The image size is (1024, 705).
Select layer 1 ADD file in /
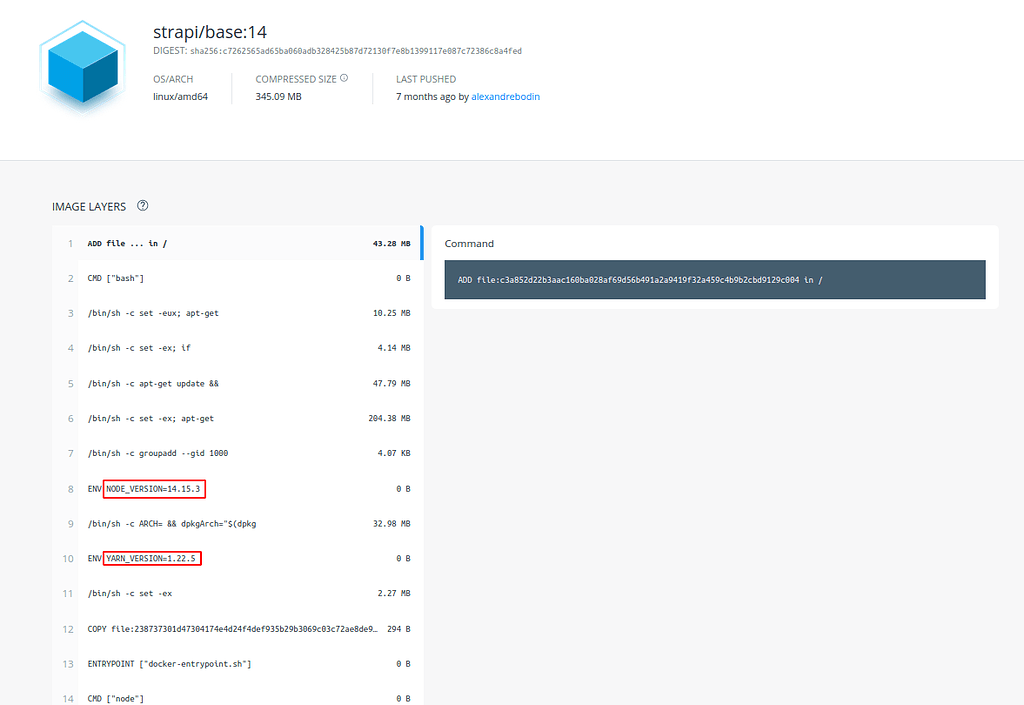[240, 243]
